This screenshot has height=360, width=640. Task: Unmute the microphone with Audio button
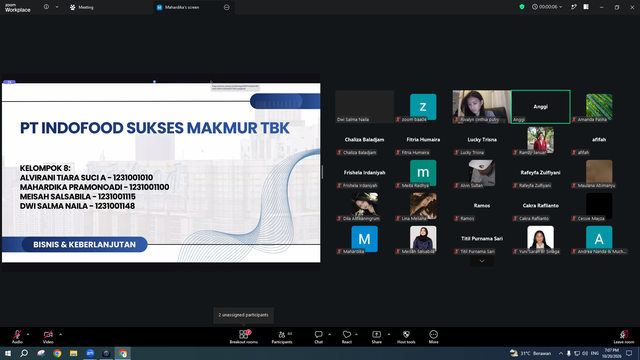[17, 337]
